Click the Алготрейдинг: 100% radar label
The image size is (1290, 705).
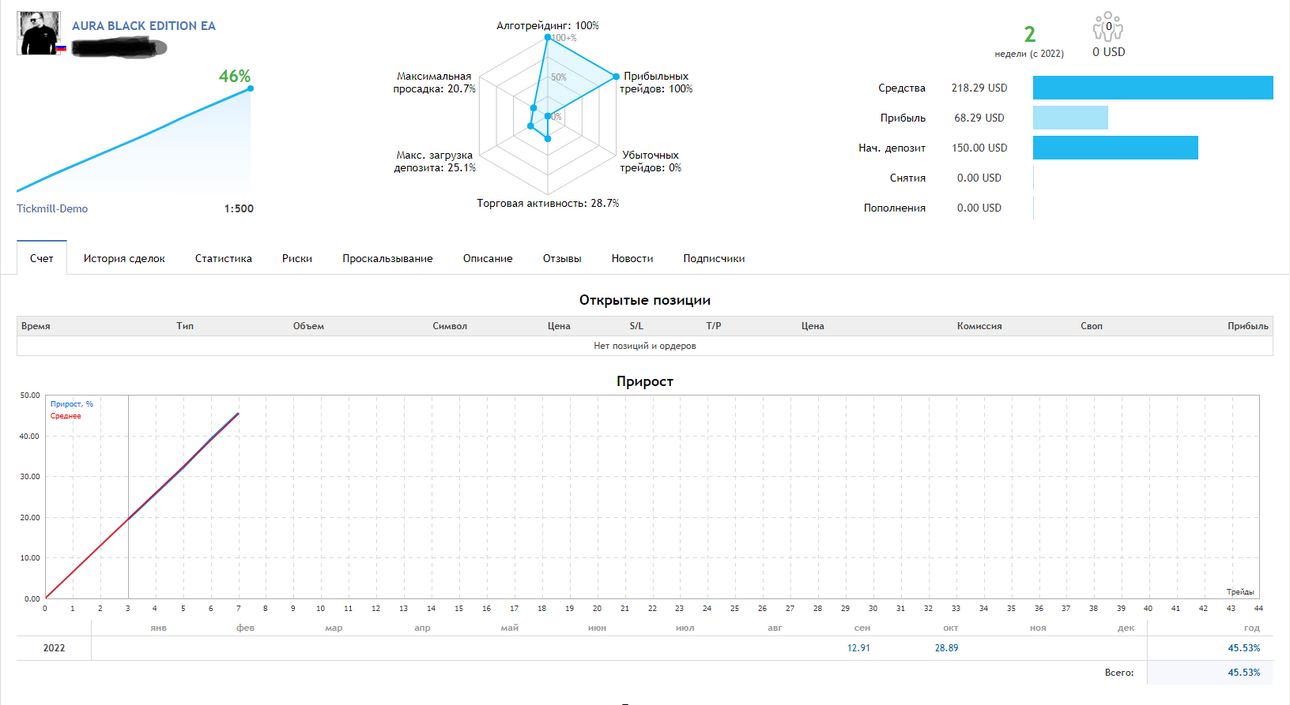547,25
